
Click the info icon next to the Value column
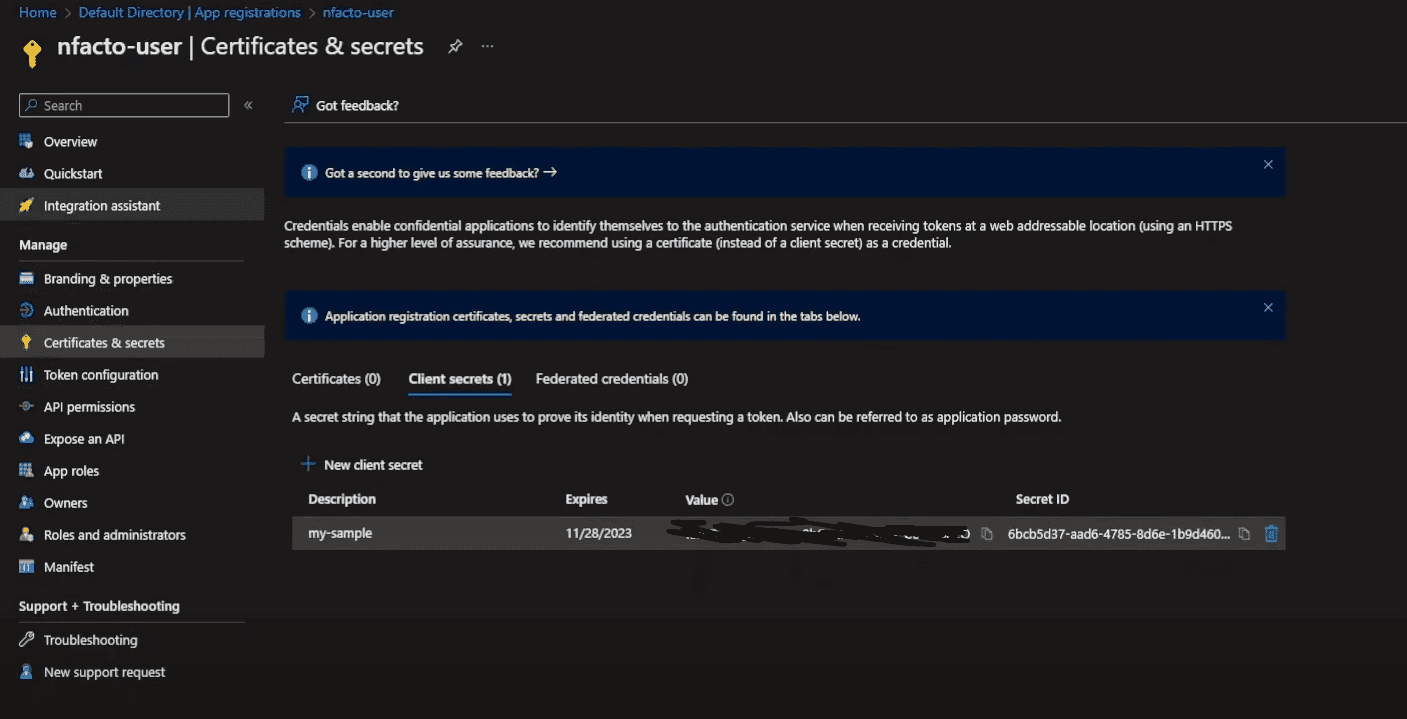[727, 499]
